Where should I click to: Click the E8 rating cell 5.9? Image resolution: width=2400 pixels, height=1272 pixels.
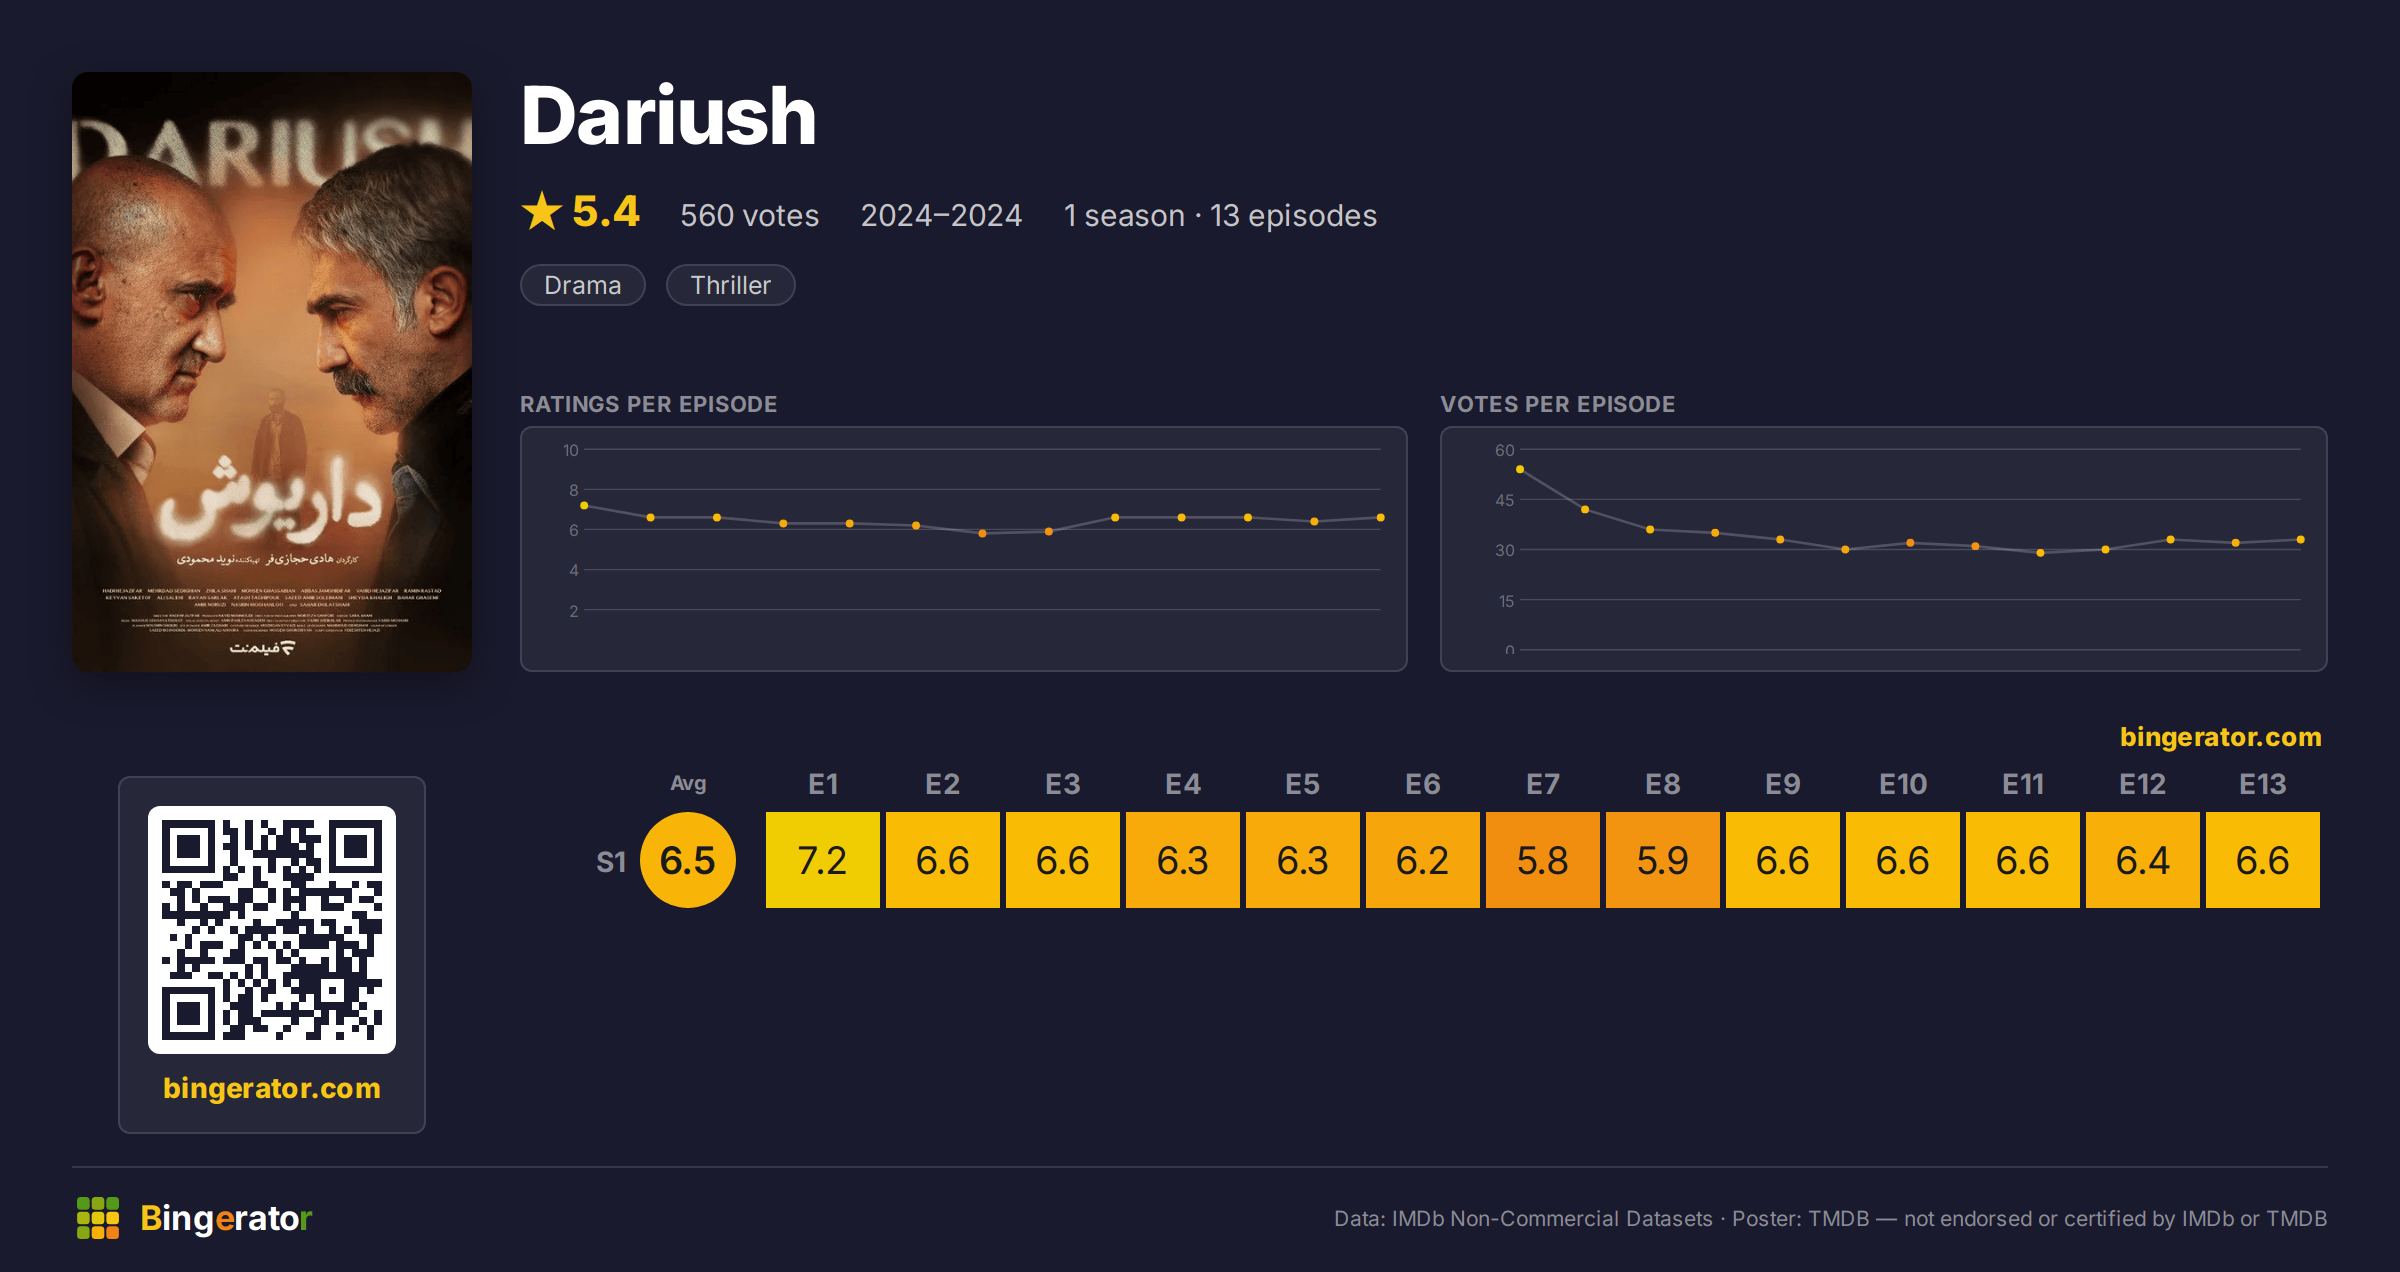[1663, 860]
